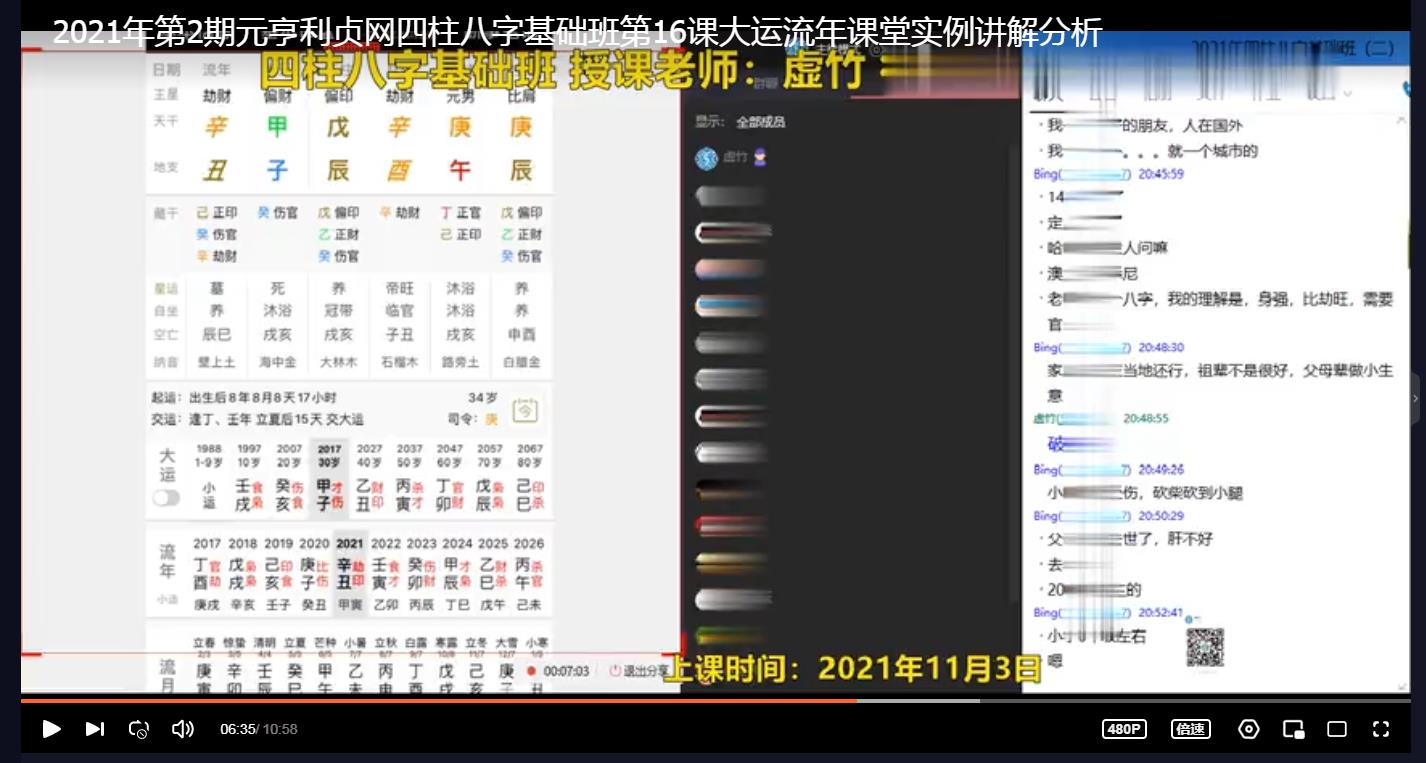Switch to widescreen theater mode
Image resolution: width=1426 pixels, height=763 pixels.
(1337, 729)
